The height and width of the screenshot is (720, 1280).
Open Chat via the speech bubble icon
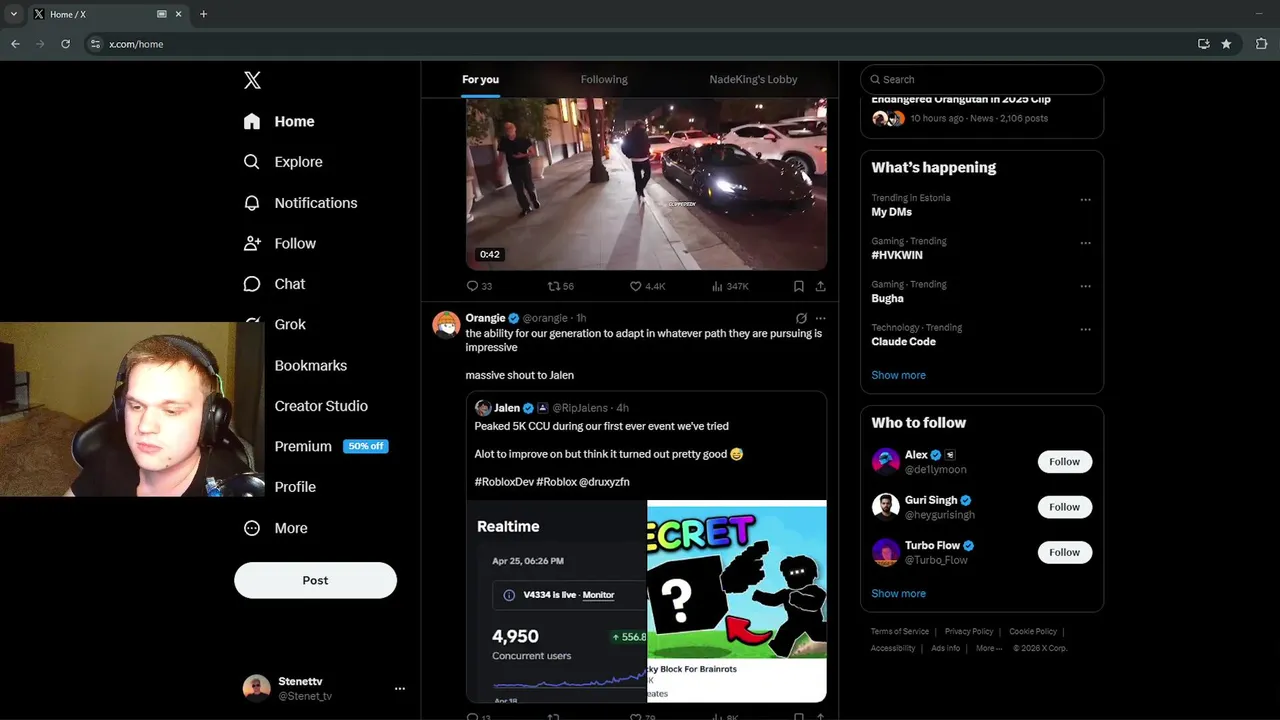(x=252, y=284)
